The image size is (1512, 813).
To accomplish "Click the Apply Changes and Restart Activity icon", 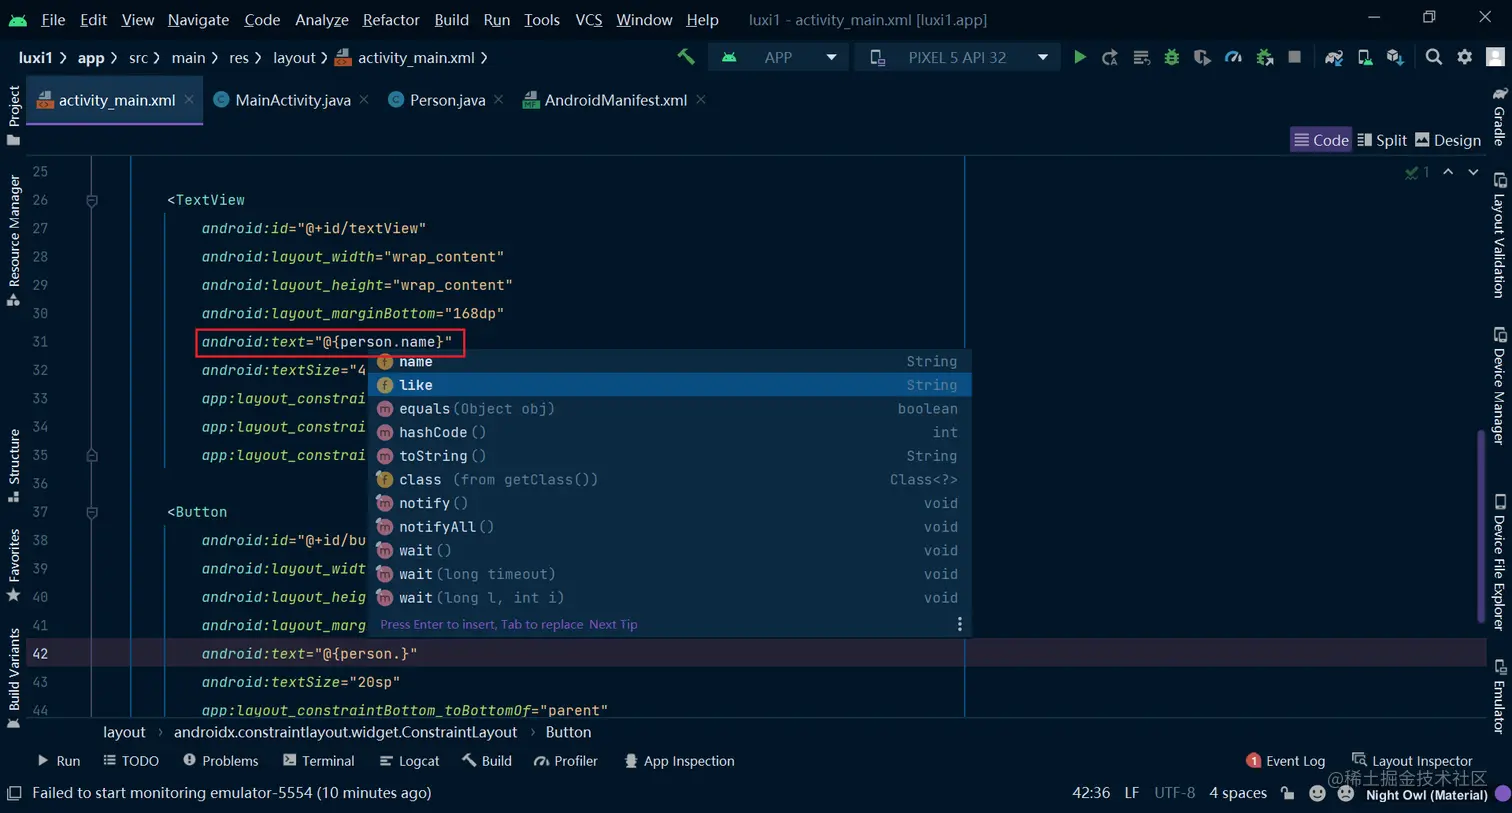I will pos(1110,57).
